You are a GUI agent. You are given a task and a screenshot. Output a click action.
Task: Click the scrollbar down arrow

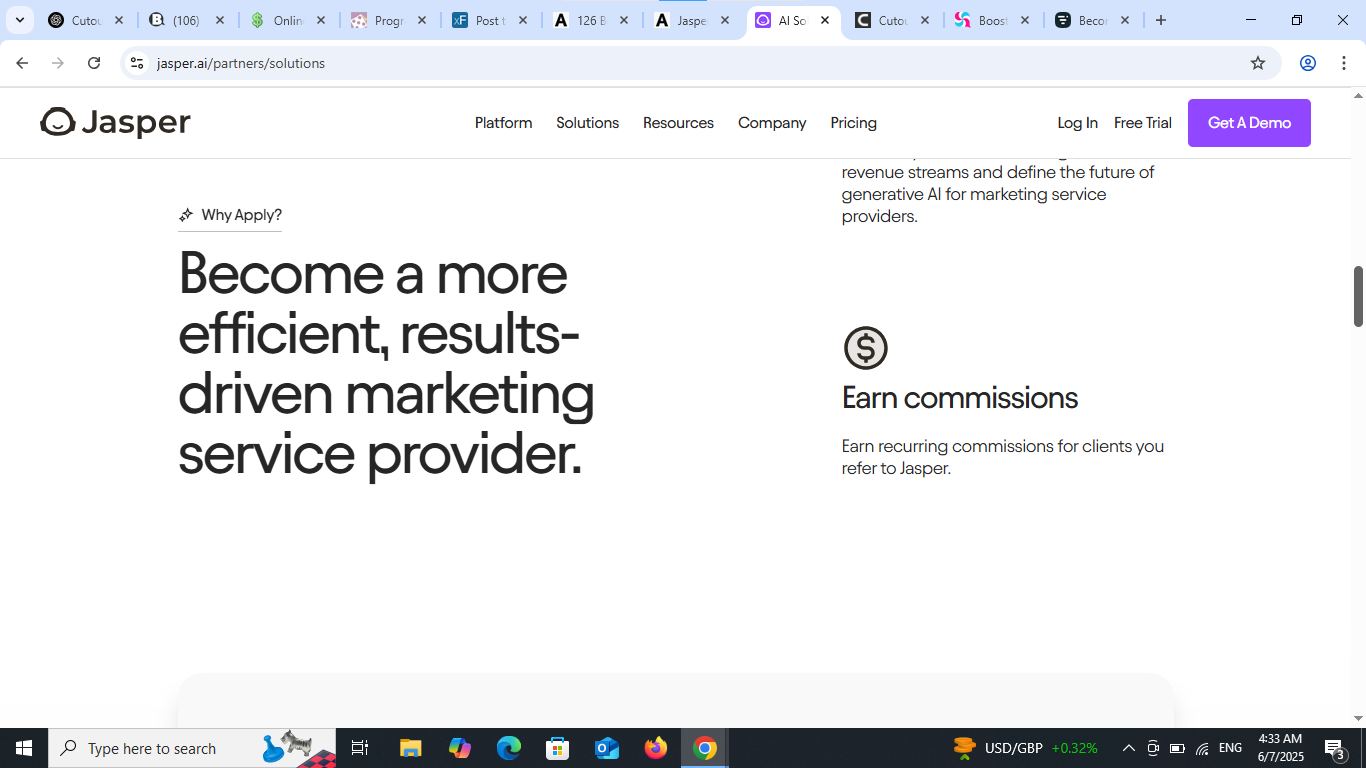point(1358,718)
